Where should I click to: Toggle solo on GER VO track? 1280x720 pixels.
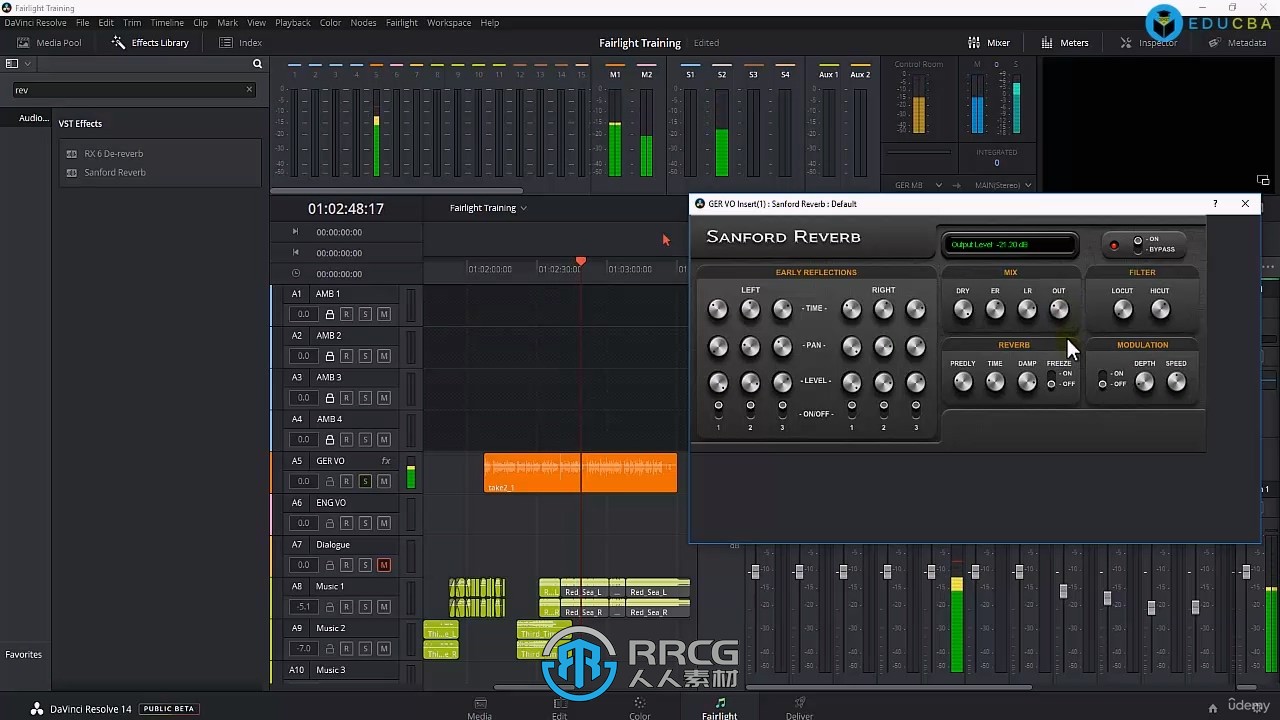pos(365,481)
